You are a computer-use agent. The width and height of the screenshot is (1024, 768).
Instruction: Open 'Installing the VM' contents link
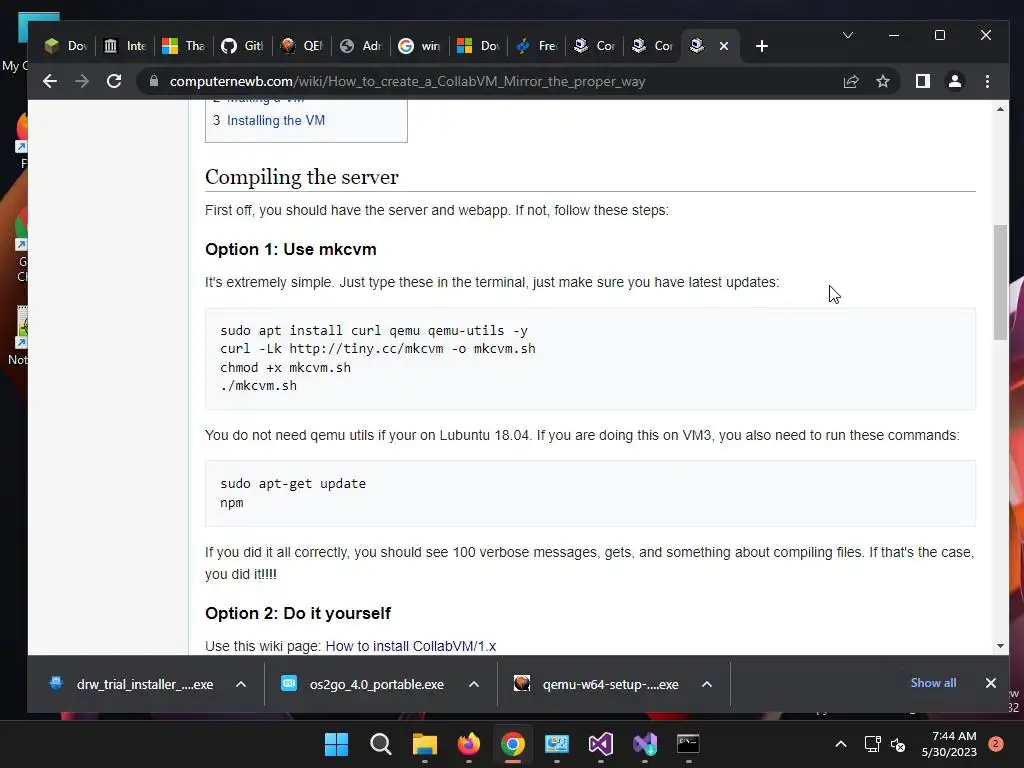[276, 120]
